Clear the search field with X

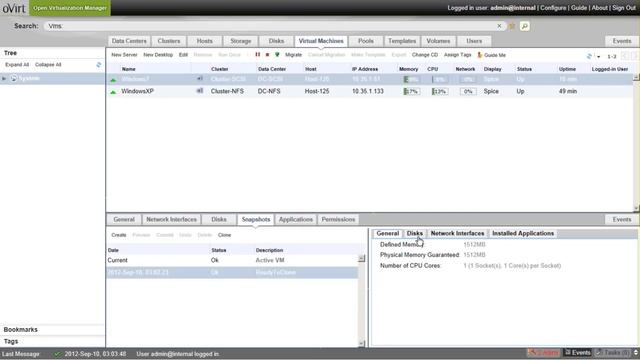coord(499,26)
